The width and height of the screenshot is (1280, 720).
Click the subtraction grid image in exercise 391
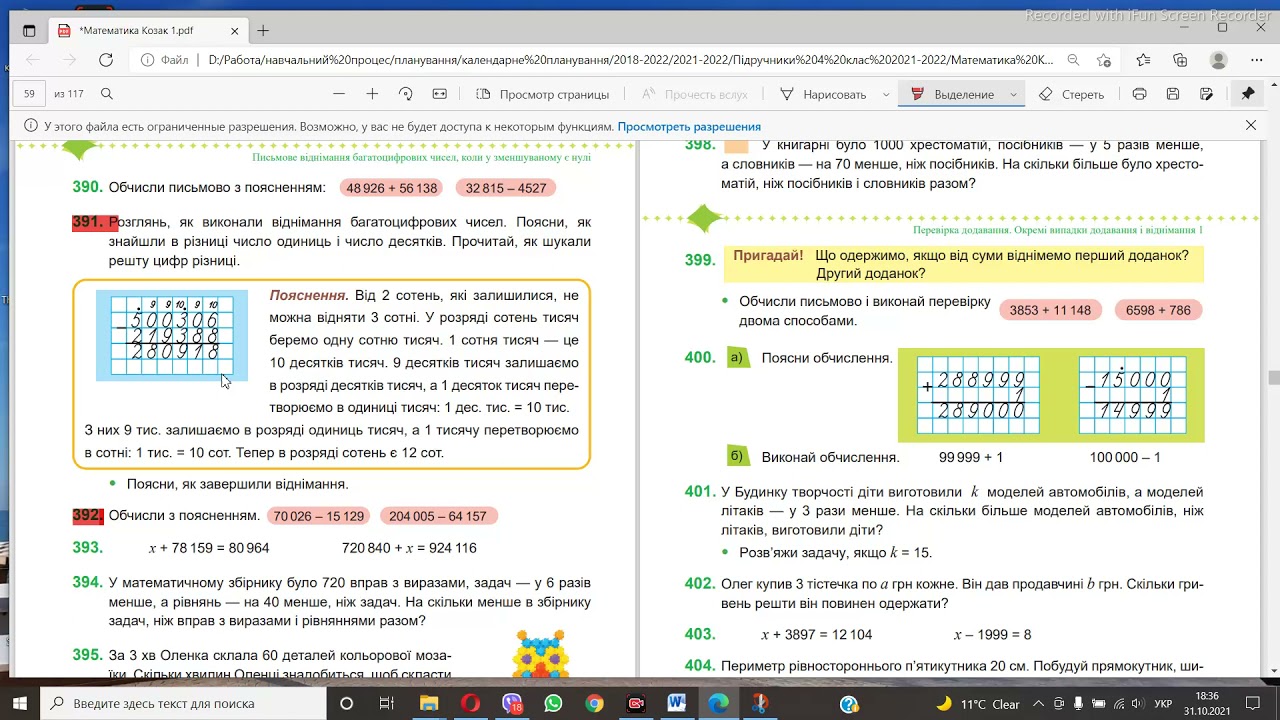pos(172,335)
